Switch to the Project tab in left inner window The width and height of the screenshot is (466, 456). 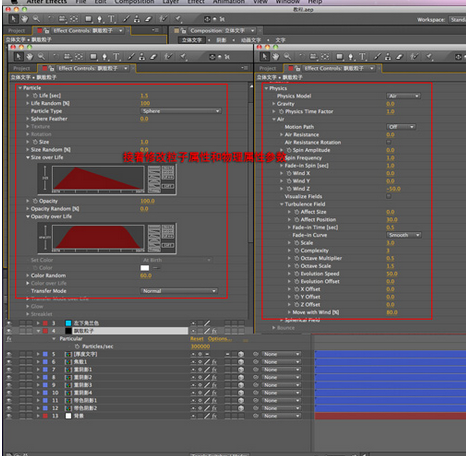(22, 68)
